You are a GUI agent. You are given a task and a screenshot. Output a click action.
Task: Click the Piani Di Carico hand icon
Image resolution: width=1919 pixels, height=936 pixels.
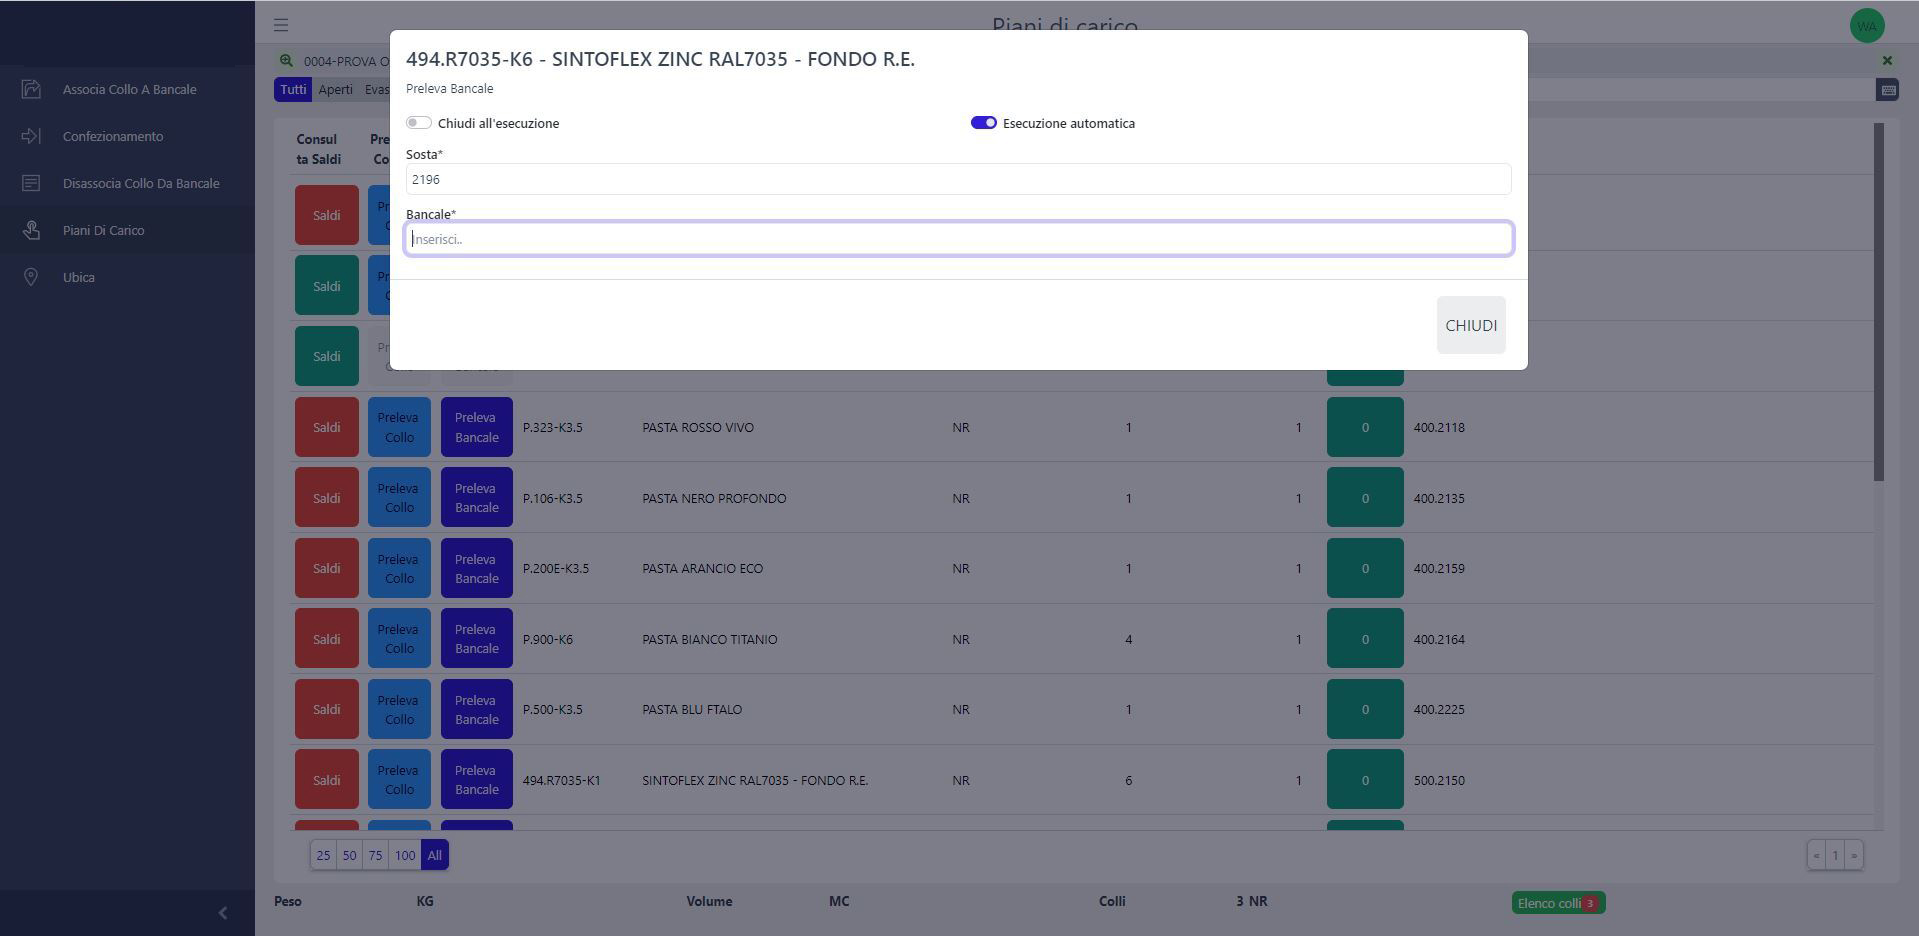[x=31, y=230]
